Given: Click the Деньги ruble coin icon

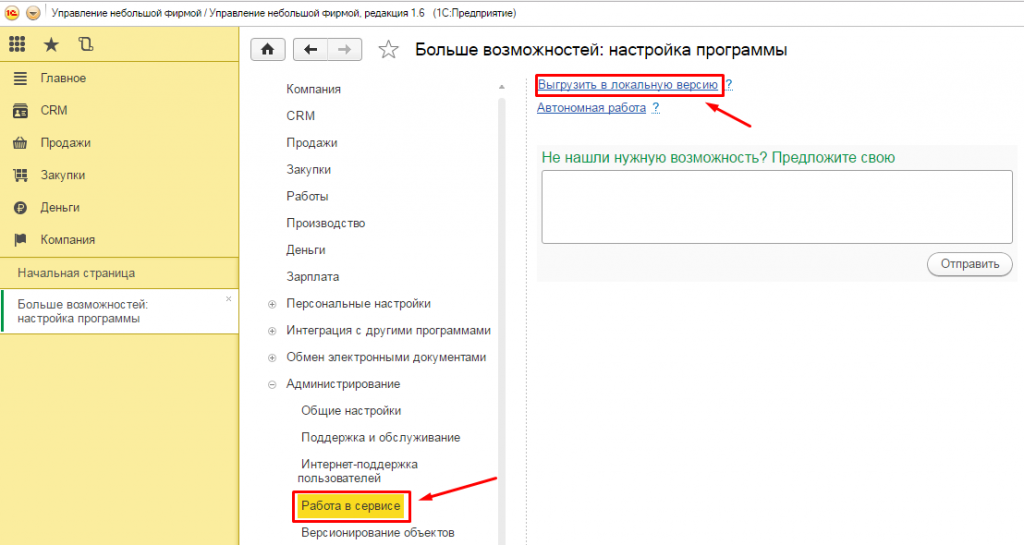Looking at the screenshot, I should (20, 208).
